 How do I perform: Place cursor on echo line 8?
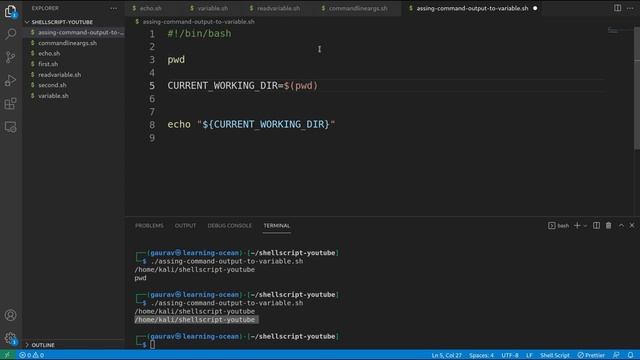click(x=251, y=124)
